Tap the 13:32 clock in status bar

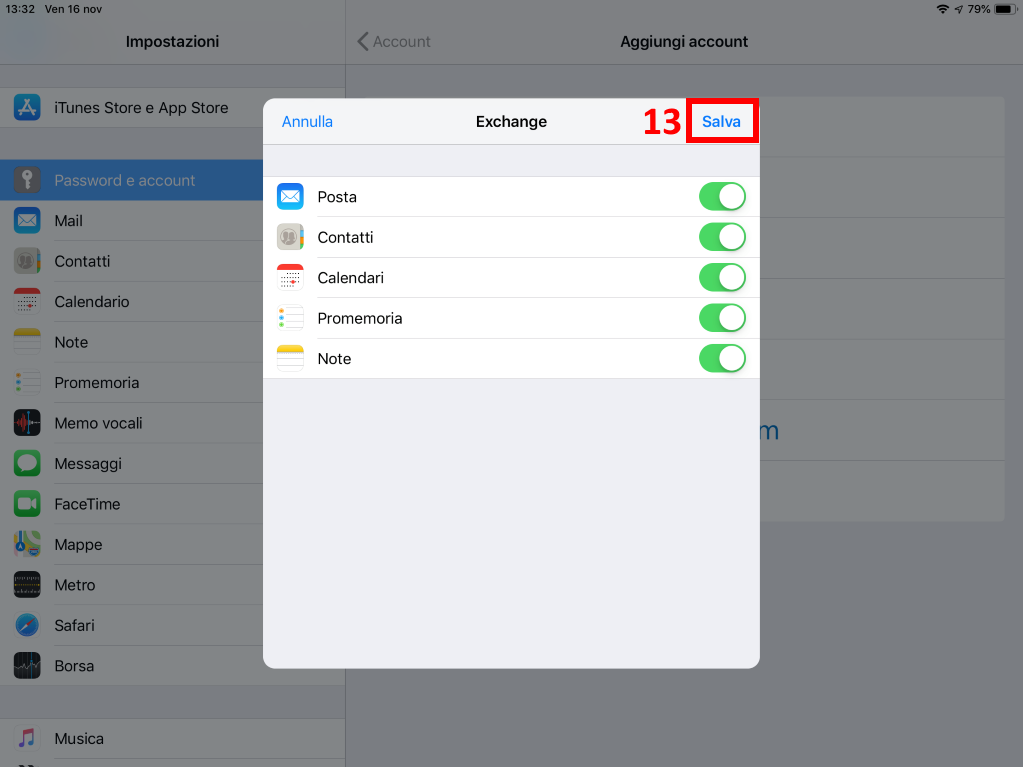click(20, 9)
